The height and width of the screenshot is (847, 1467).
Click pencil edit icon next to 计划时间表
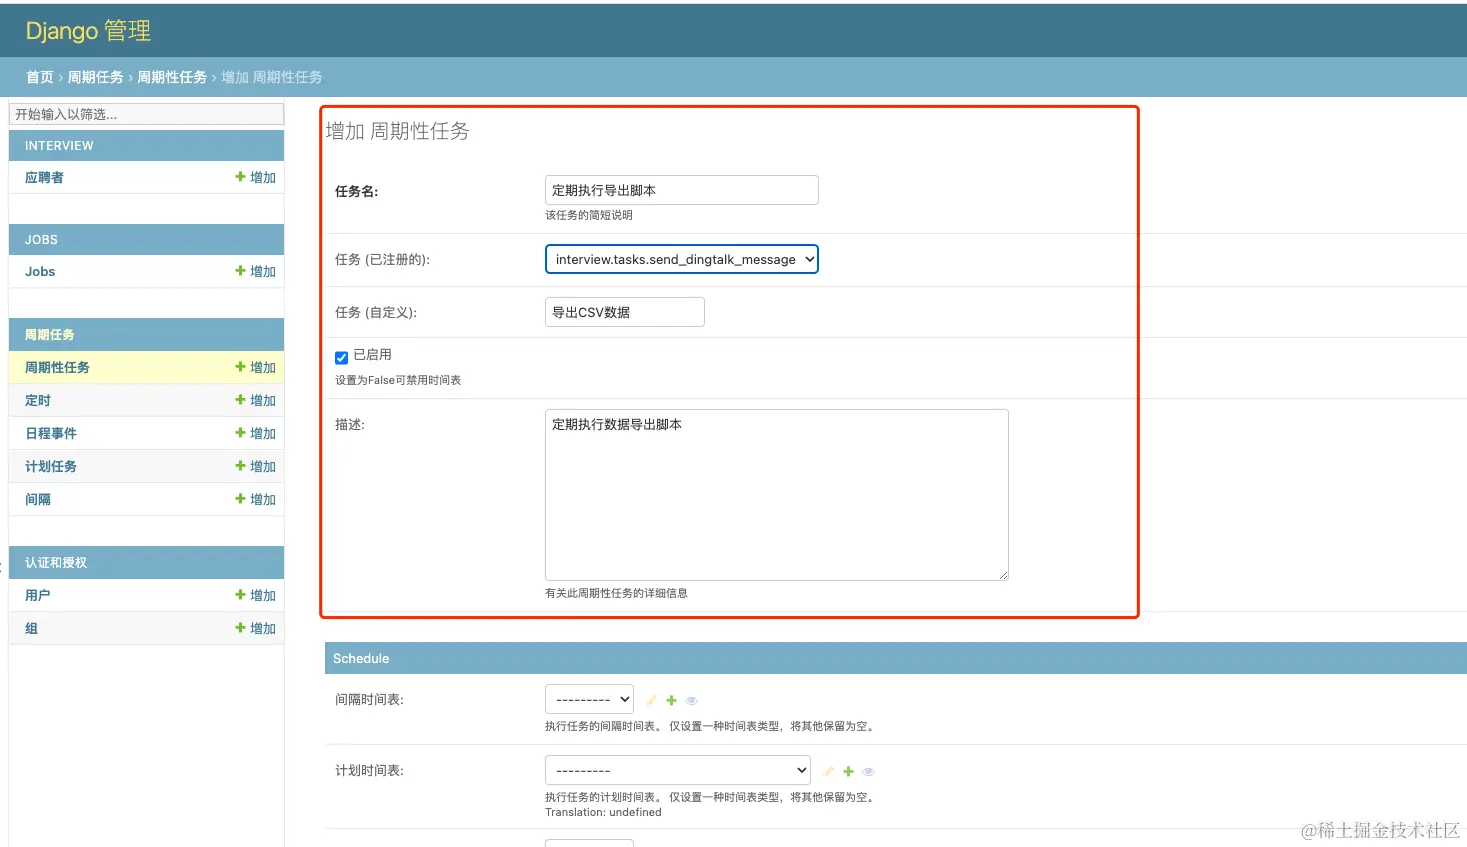point(828,771)
